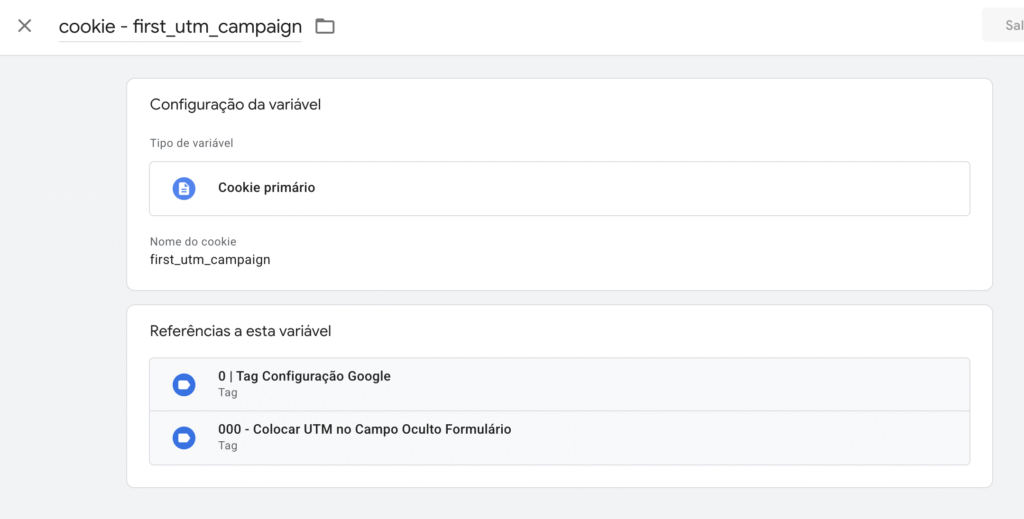Click the folder icon beside the variable name
1024x519 pixels.
coord(325,26)
